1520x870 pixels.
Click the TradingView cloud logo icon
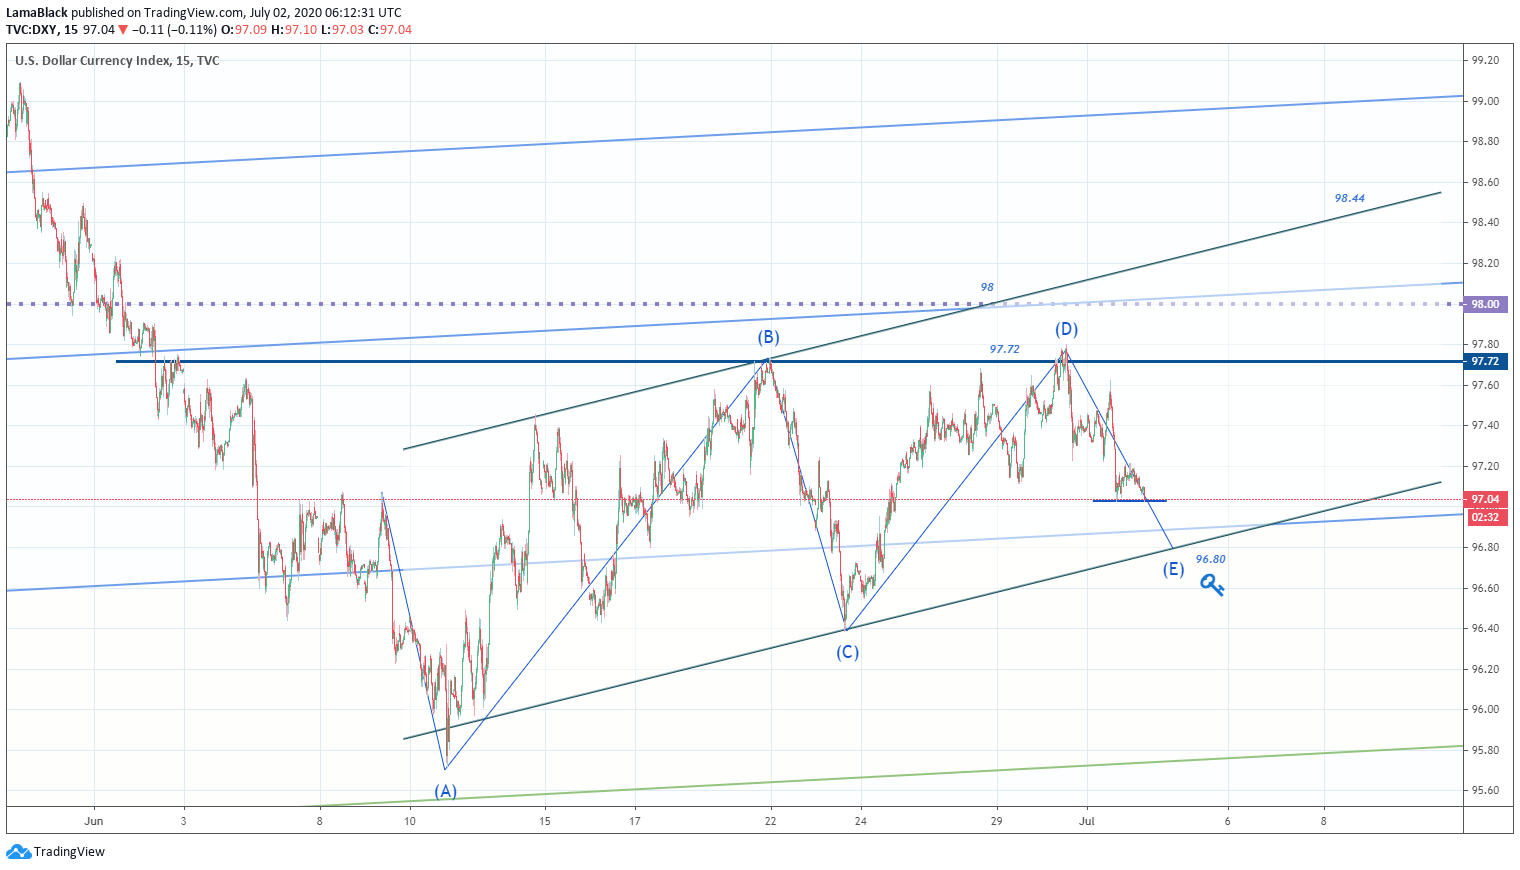point(18,852)
